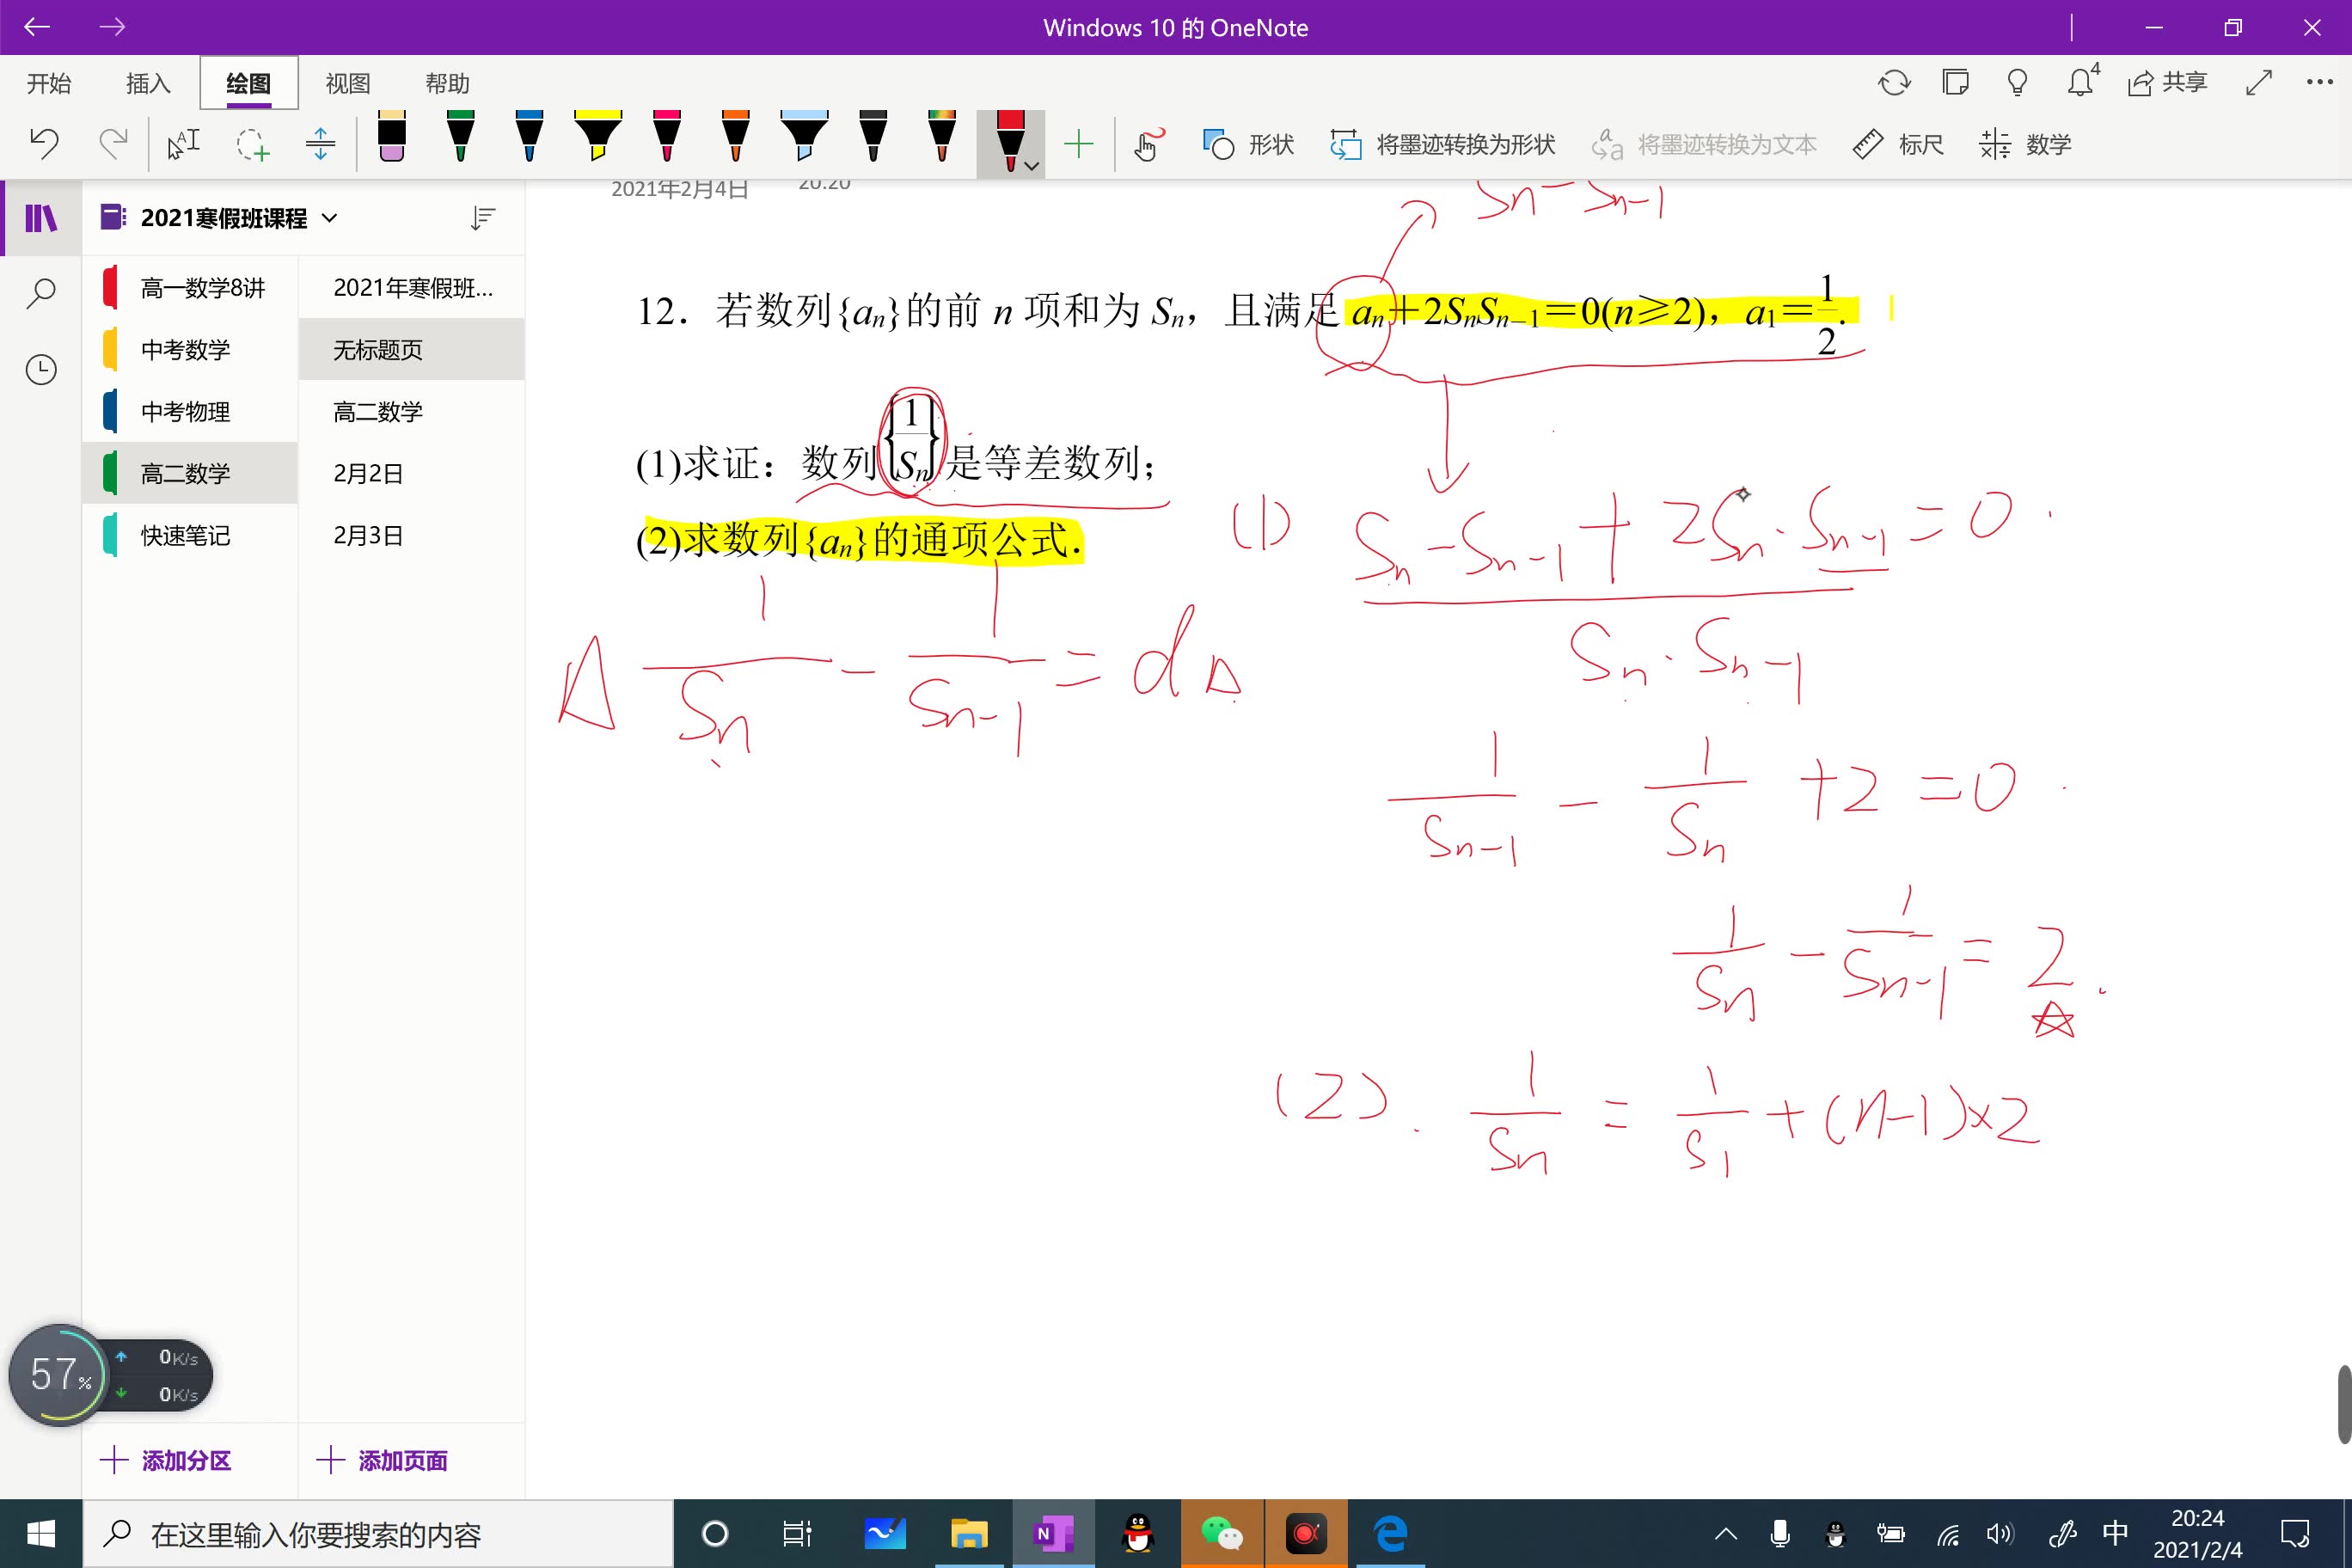Launch WeChat from the taskbar
The image size is (2352, 1568).
tap(1222, 1533)
